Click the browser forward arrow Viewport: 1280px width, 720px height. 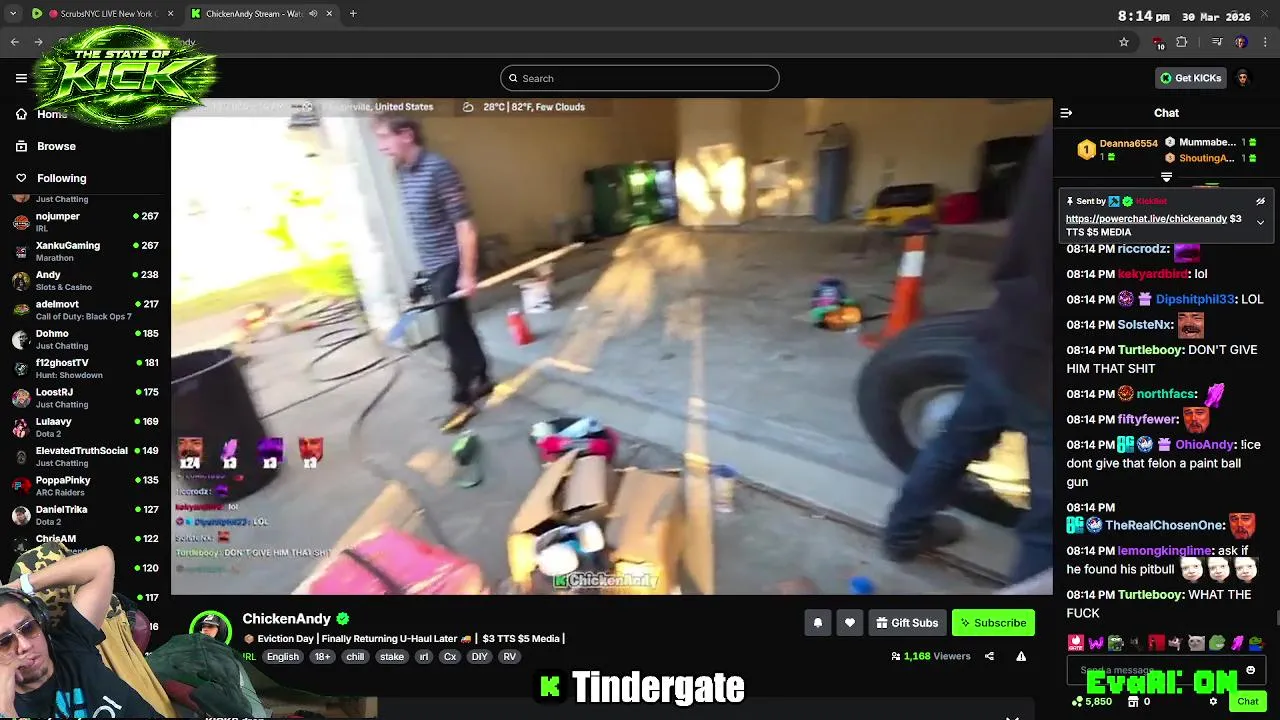click(x=38, y=42)
